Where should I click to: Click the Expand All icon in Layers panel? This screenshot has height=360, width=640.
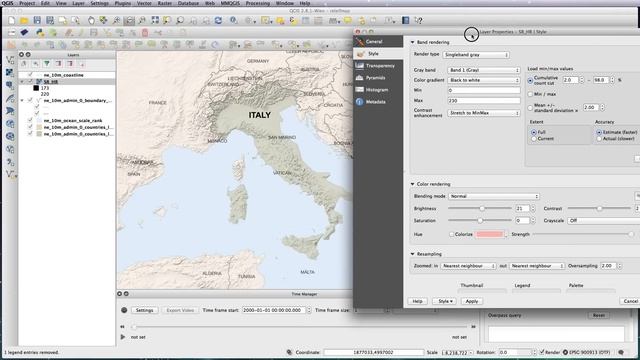[x=58, y=64]
